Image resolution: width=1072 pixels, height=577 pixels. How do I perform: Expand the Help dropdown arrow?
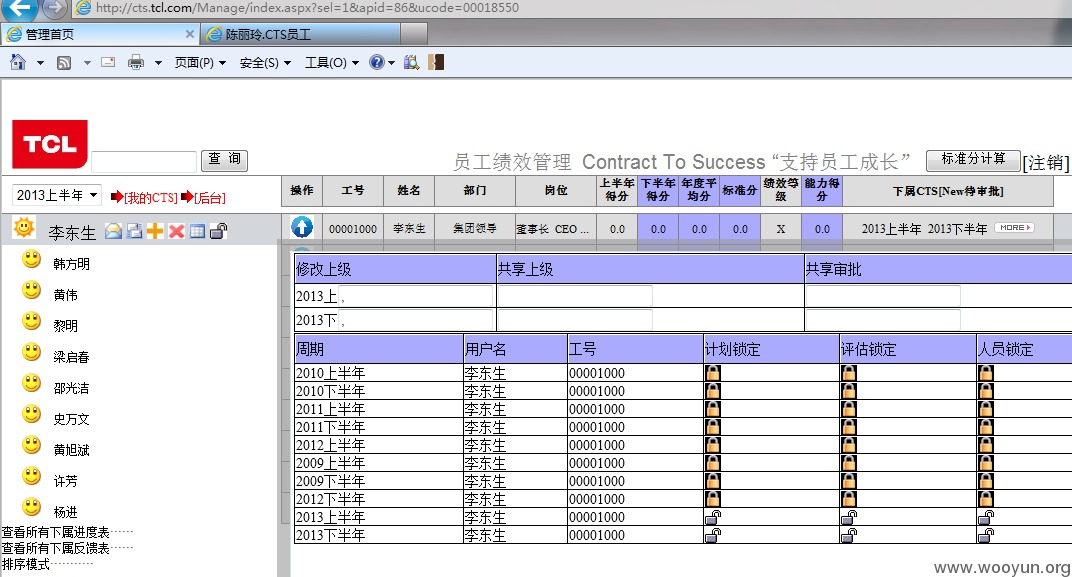point(391,63)
